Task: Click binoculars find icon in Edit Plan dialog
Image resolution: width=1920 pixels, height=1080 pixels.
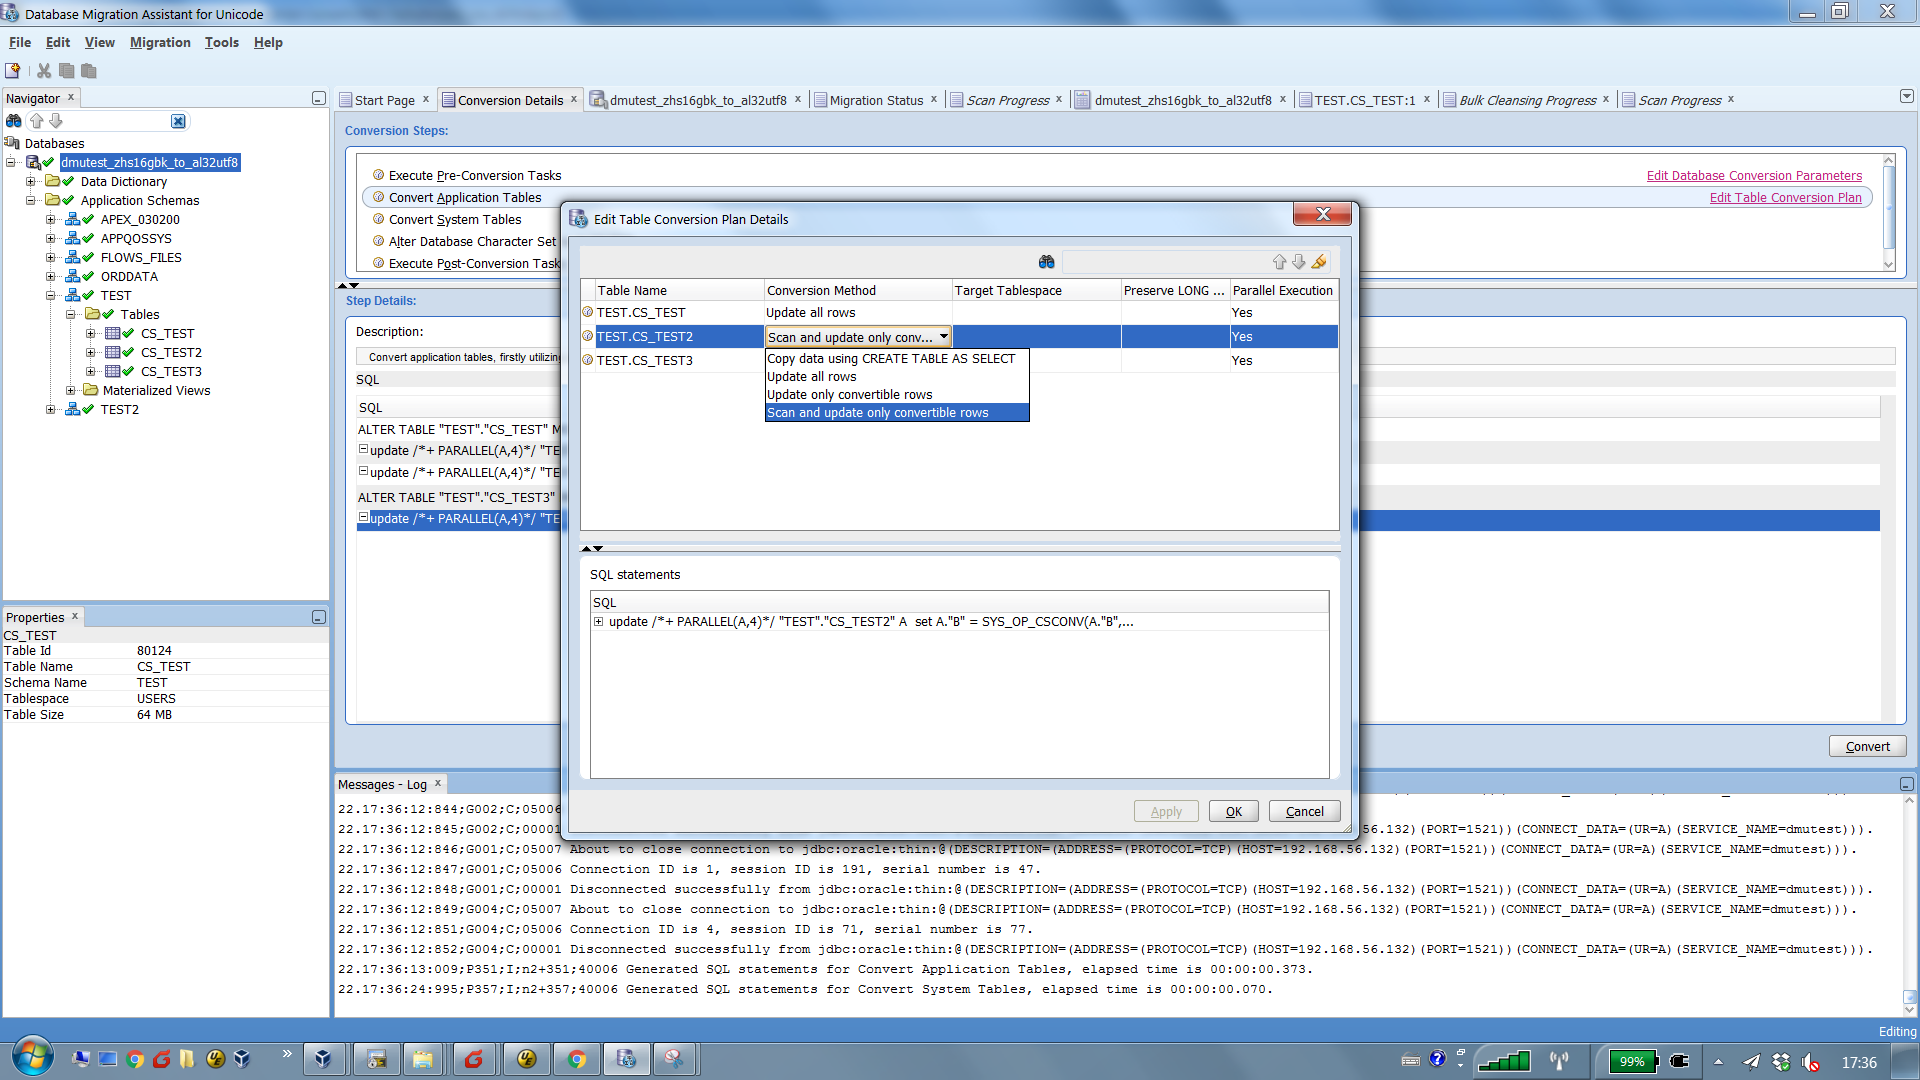Action: [x=1047, y=262]
